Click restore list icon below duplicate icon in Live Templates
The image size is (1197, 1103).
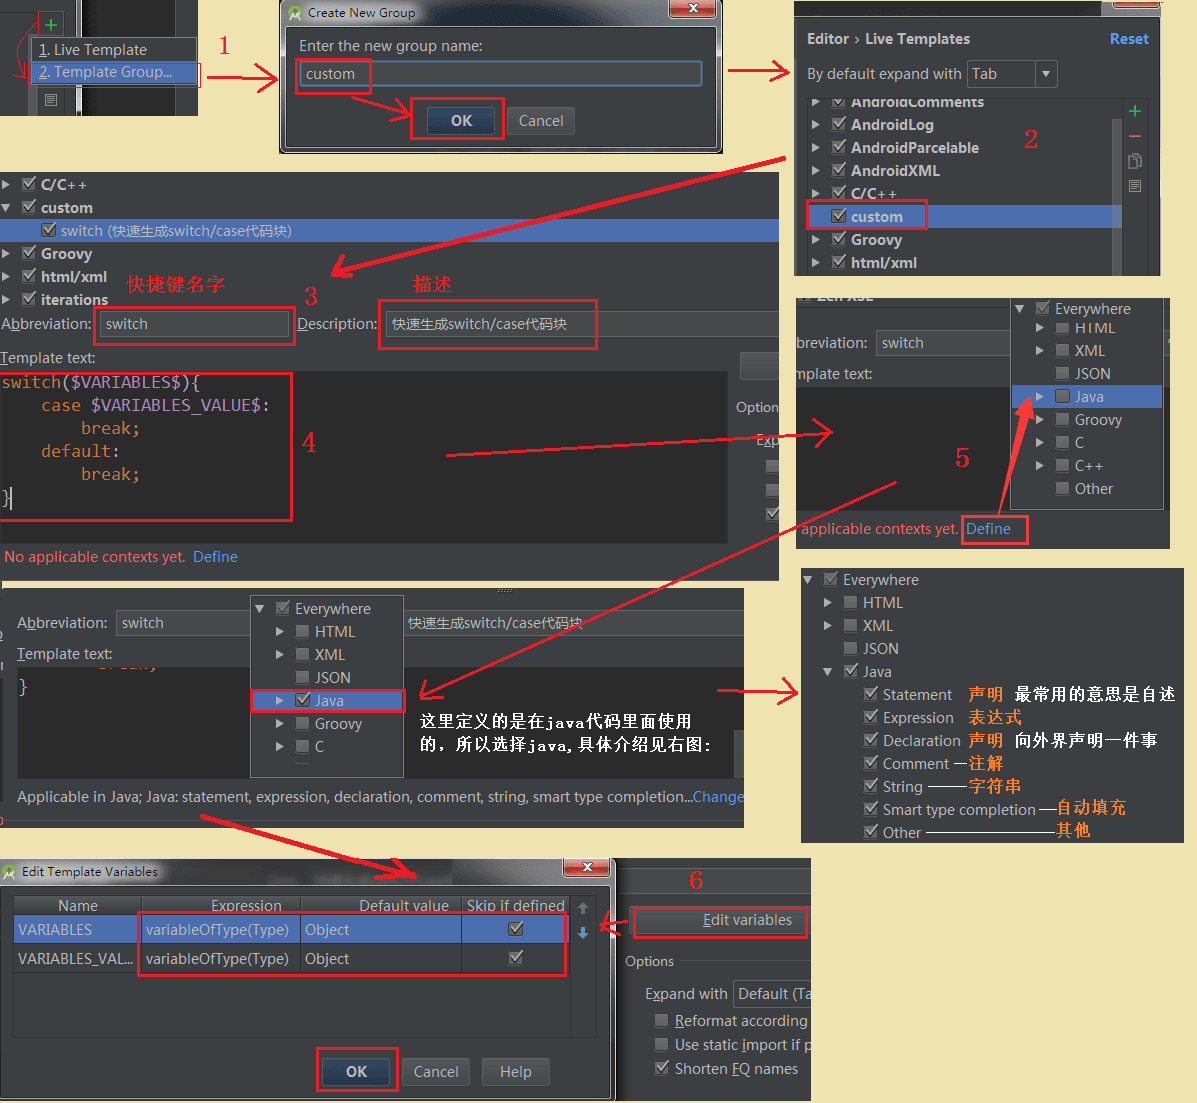(x=1134, y=186)
